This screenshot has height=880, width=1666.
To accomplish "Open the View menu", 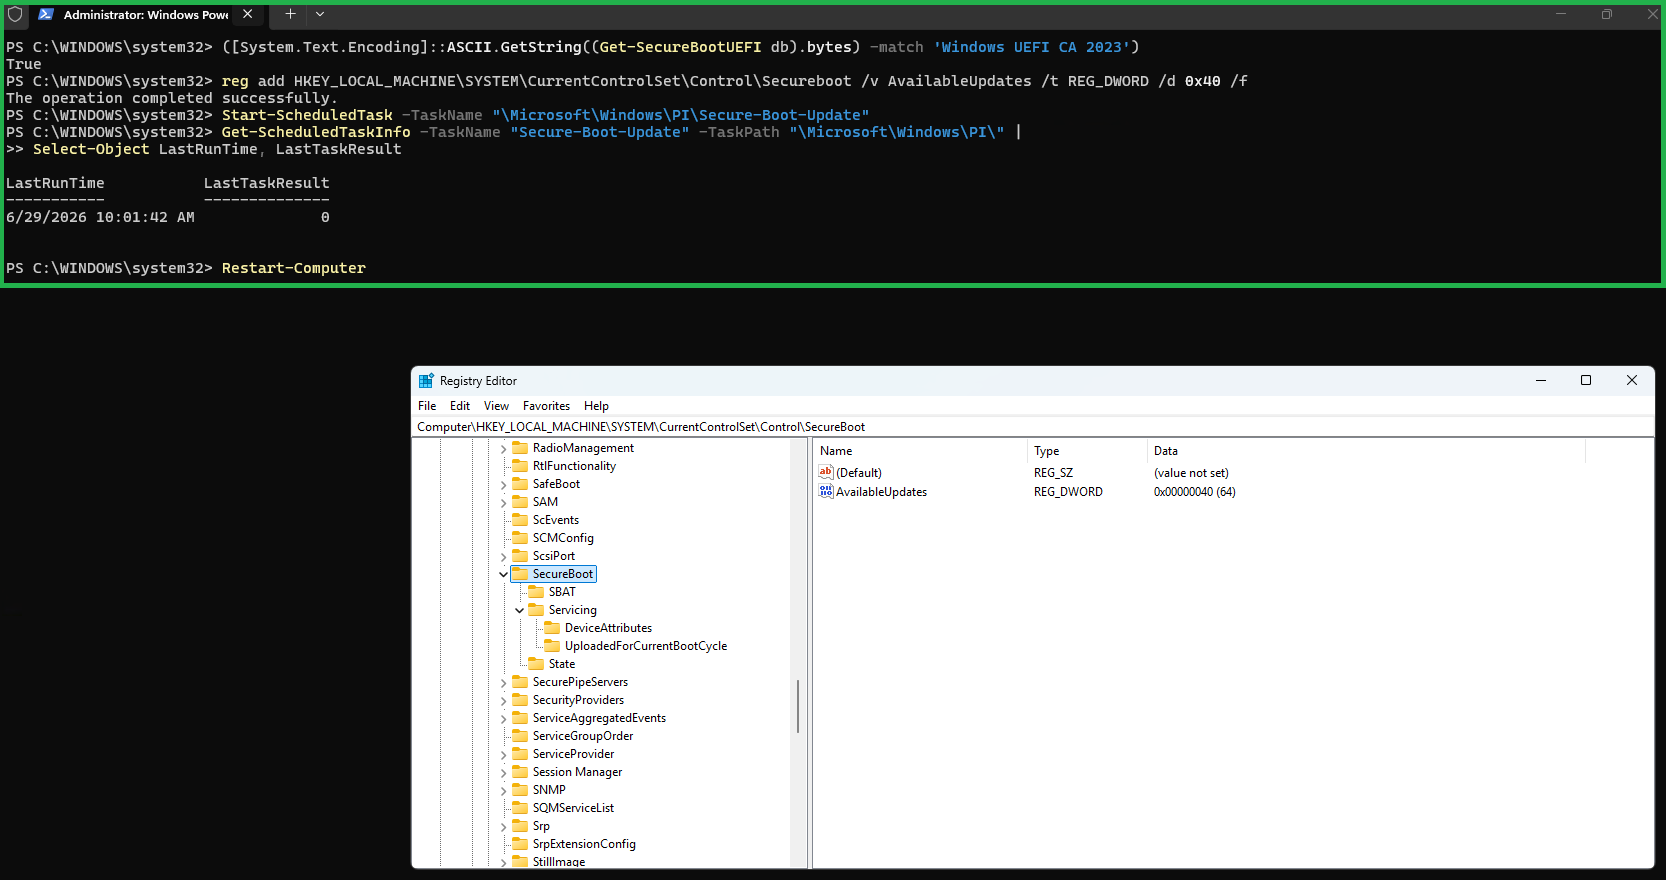I will click(x=496, y=406).
